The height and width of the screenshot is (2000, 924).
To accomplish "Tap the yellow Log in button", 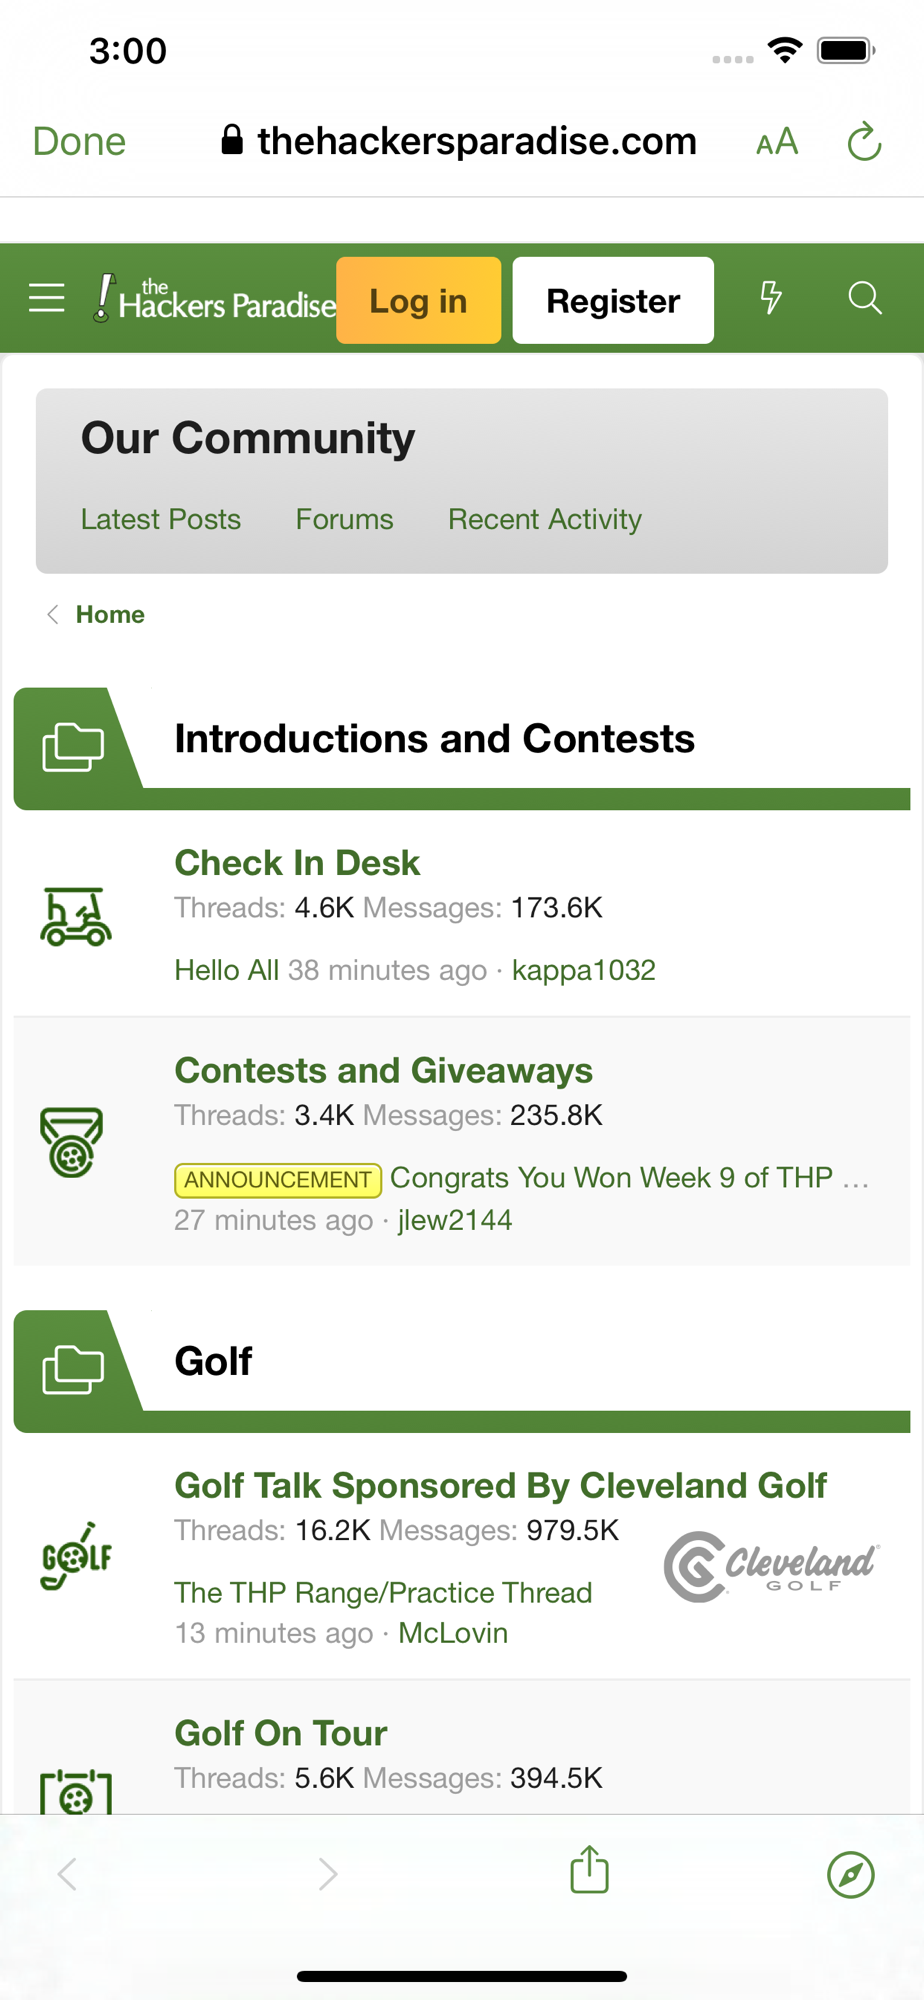I will [x=418, y=300].
